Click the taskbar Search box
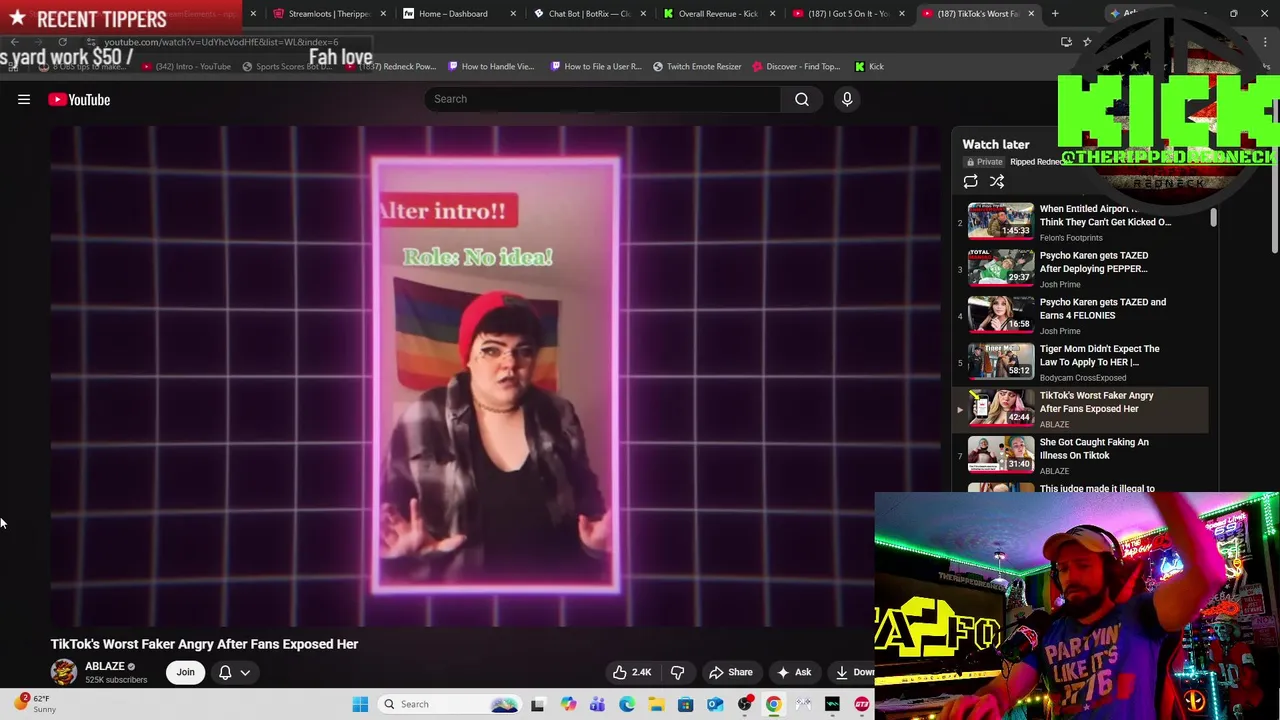Screen dimensions: 1280x720 [450, 705]
